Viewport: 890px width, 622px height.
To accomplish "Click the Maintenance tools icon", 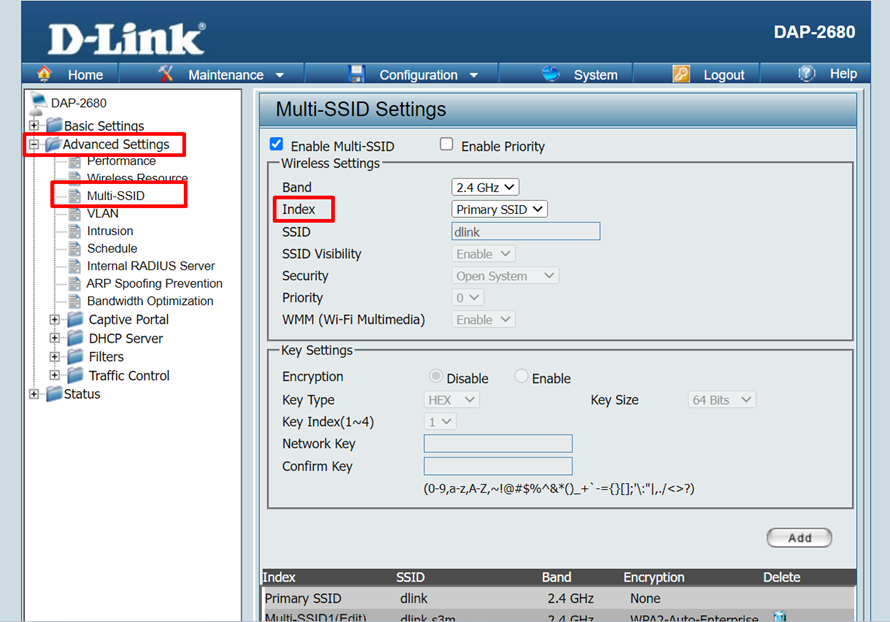I will tap(166, 73).
